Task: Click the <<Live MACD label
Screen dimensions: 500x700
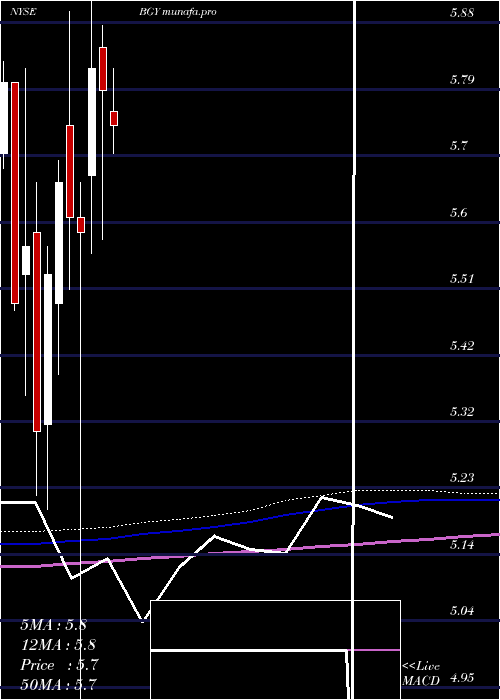Action: point(421,674)
